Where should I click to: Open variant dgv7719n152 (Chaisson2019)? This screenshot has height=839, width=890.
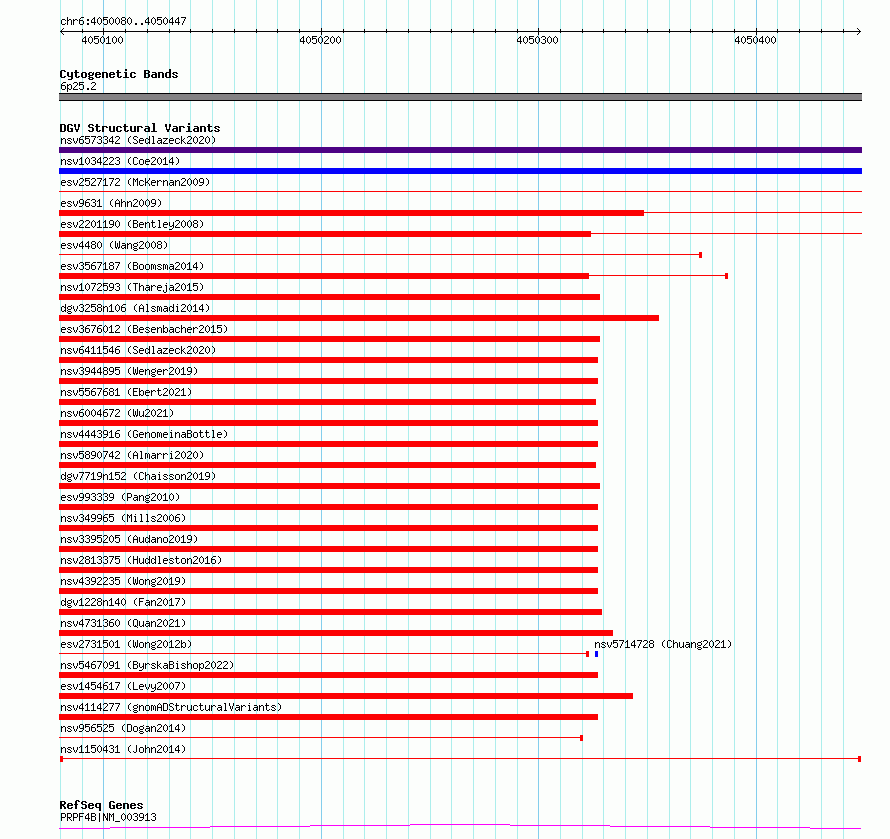(x=138, y=476)
